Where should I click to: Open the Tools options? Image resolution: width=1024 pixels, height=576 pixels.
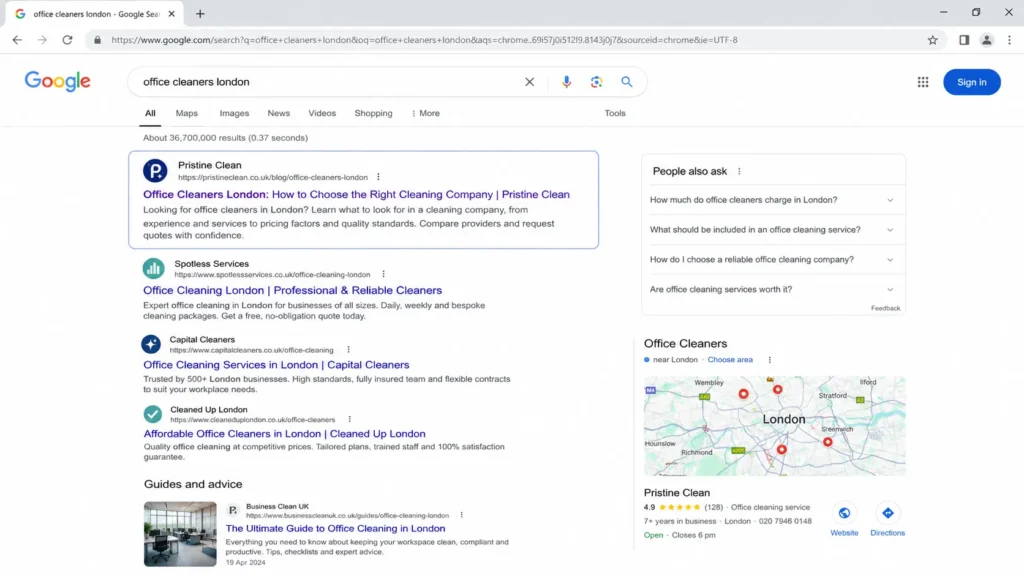coord(615,113)
